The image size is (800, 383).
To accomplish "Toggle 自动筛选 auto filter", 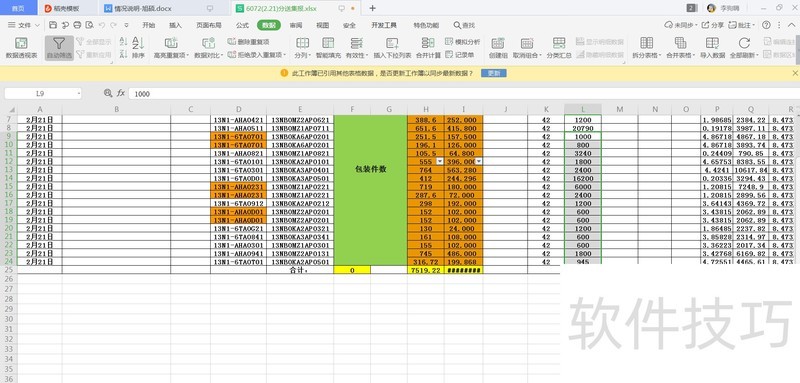I will coord(59,48).
